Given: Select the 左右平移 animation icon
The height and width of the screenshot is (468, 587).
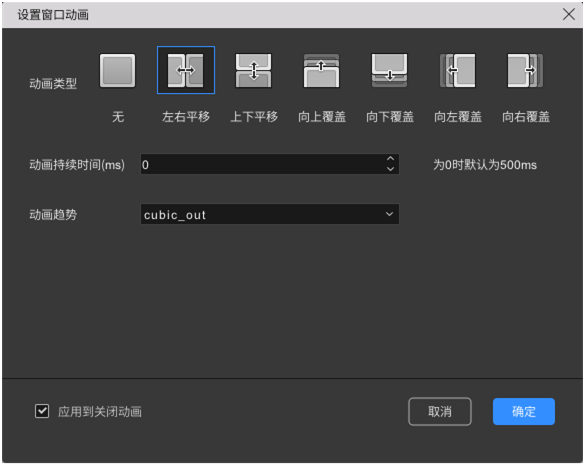Looking at the screenshot, I should coord(186,70).
